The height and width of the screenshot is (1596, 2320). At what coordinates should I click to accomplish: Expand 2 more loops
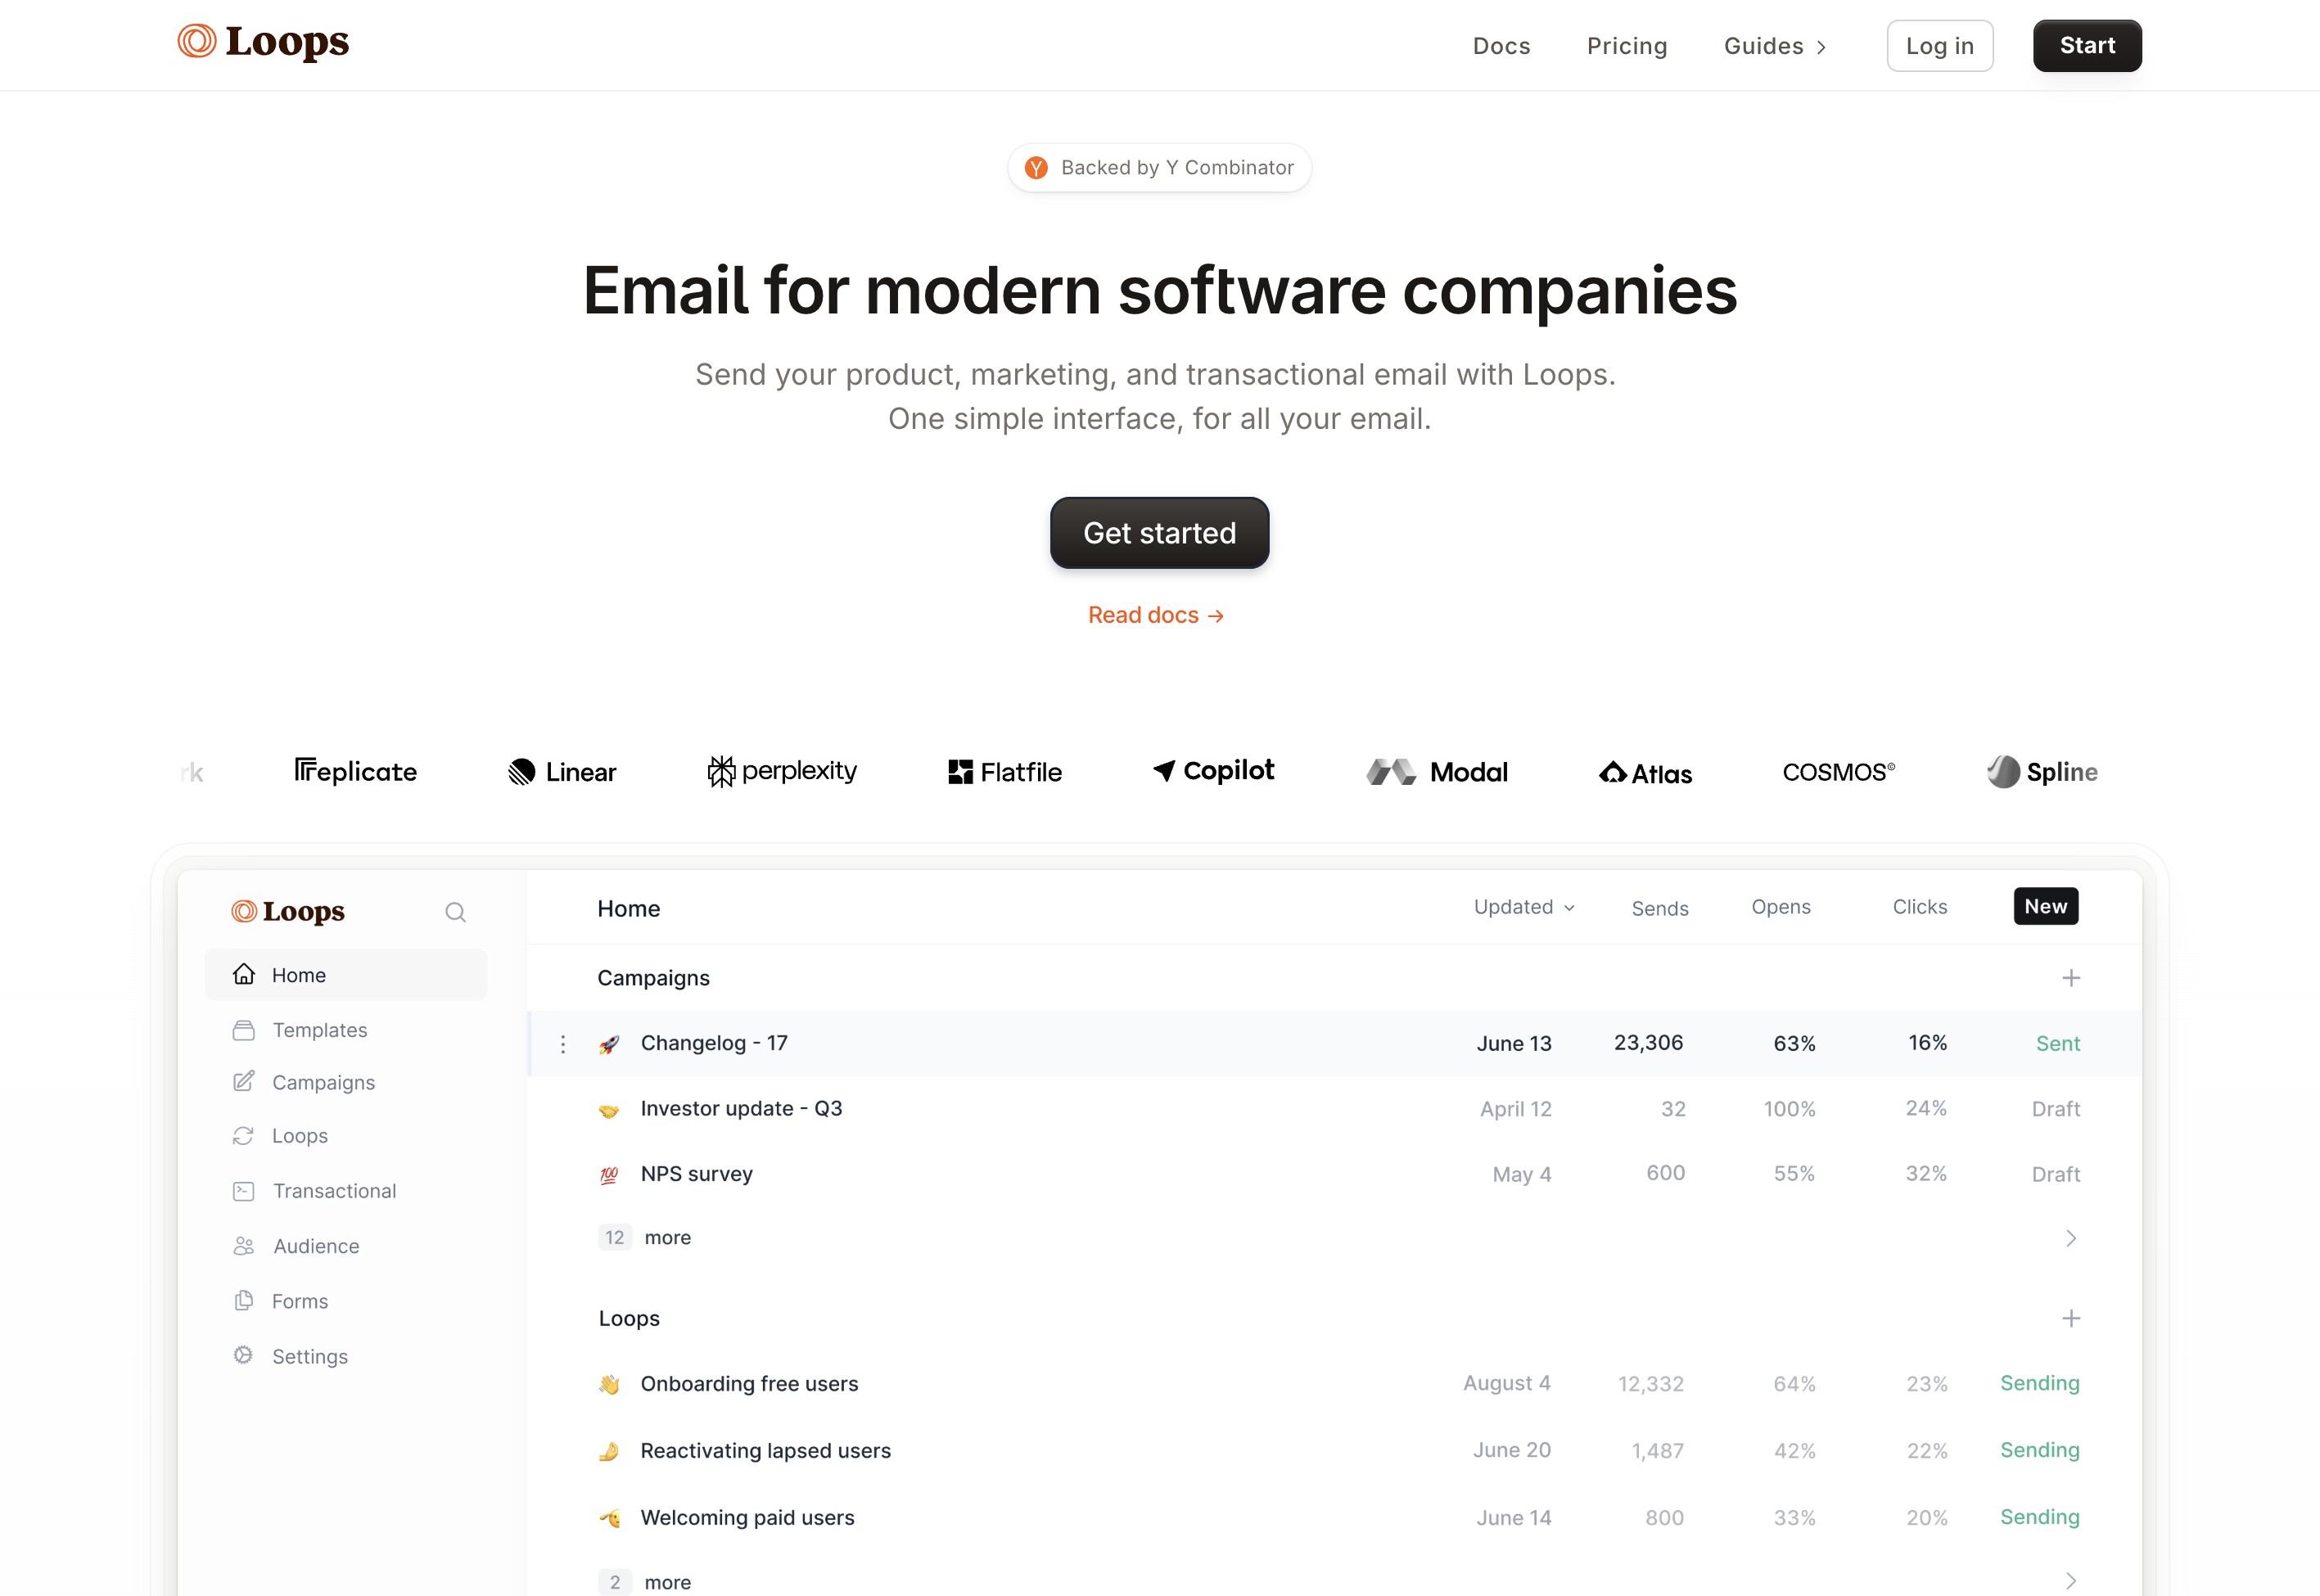(645, 1582)
